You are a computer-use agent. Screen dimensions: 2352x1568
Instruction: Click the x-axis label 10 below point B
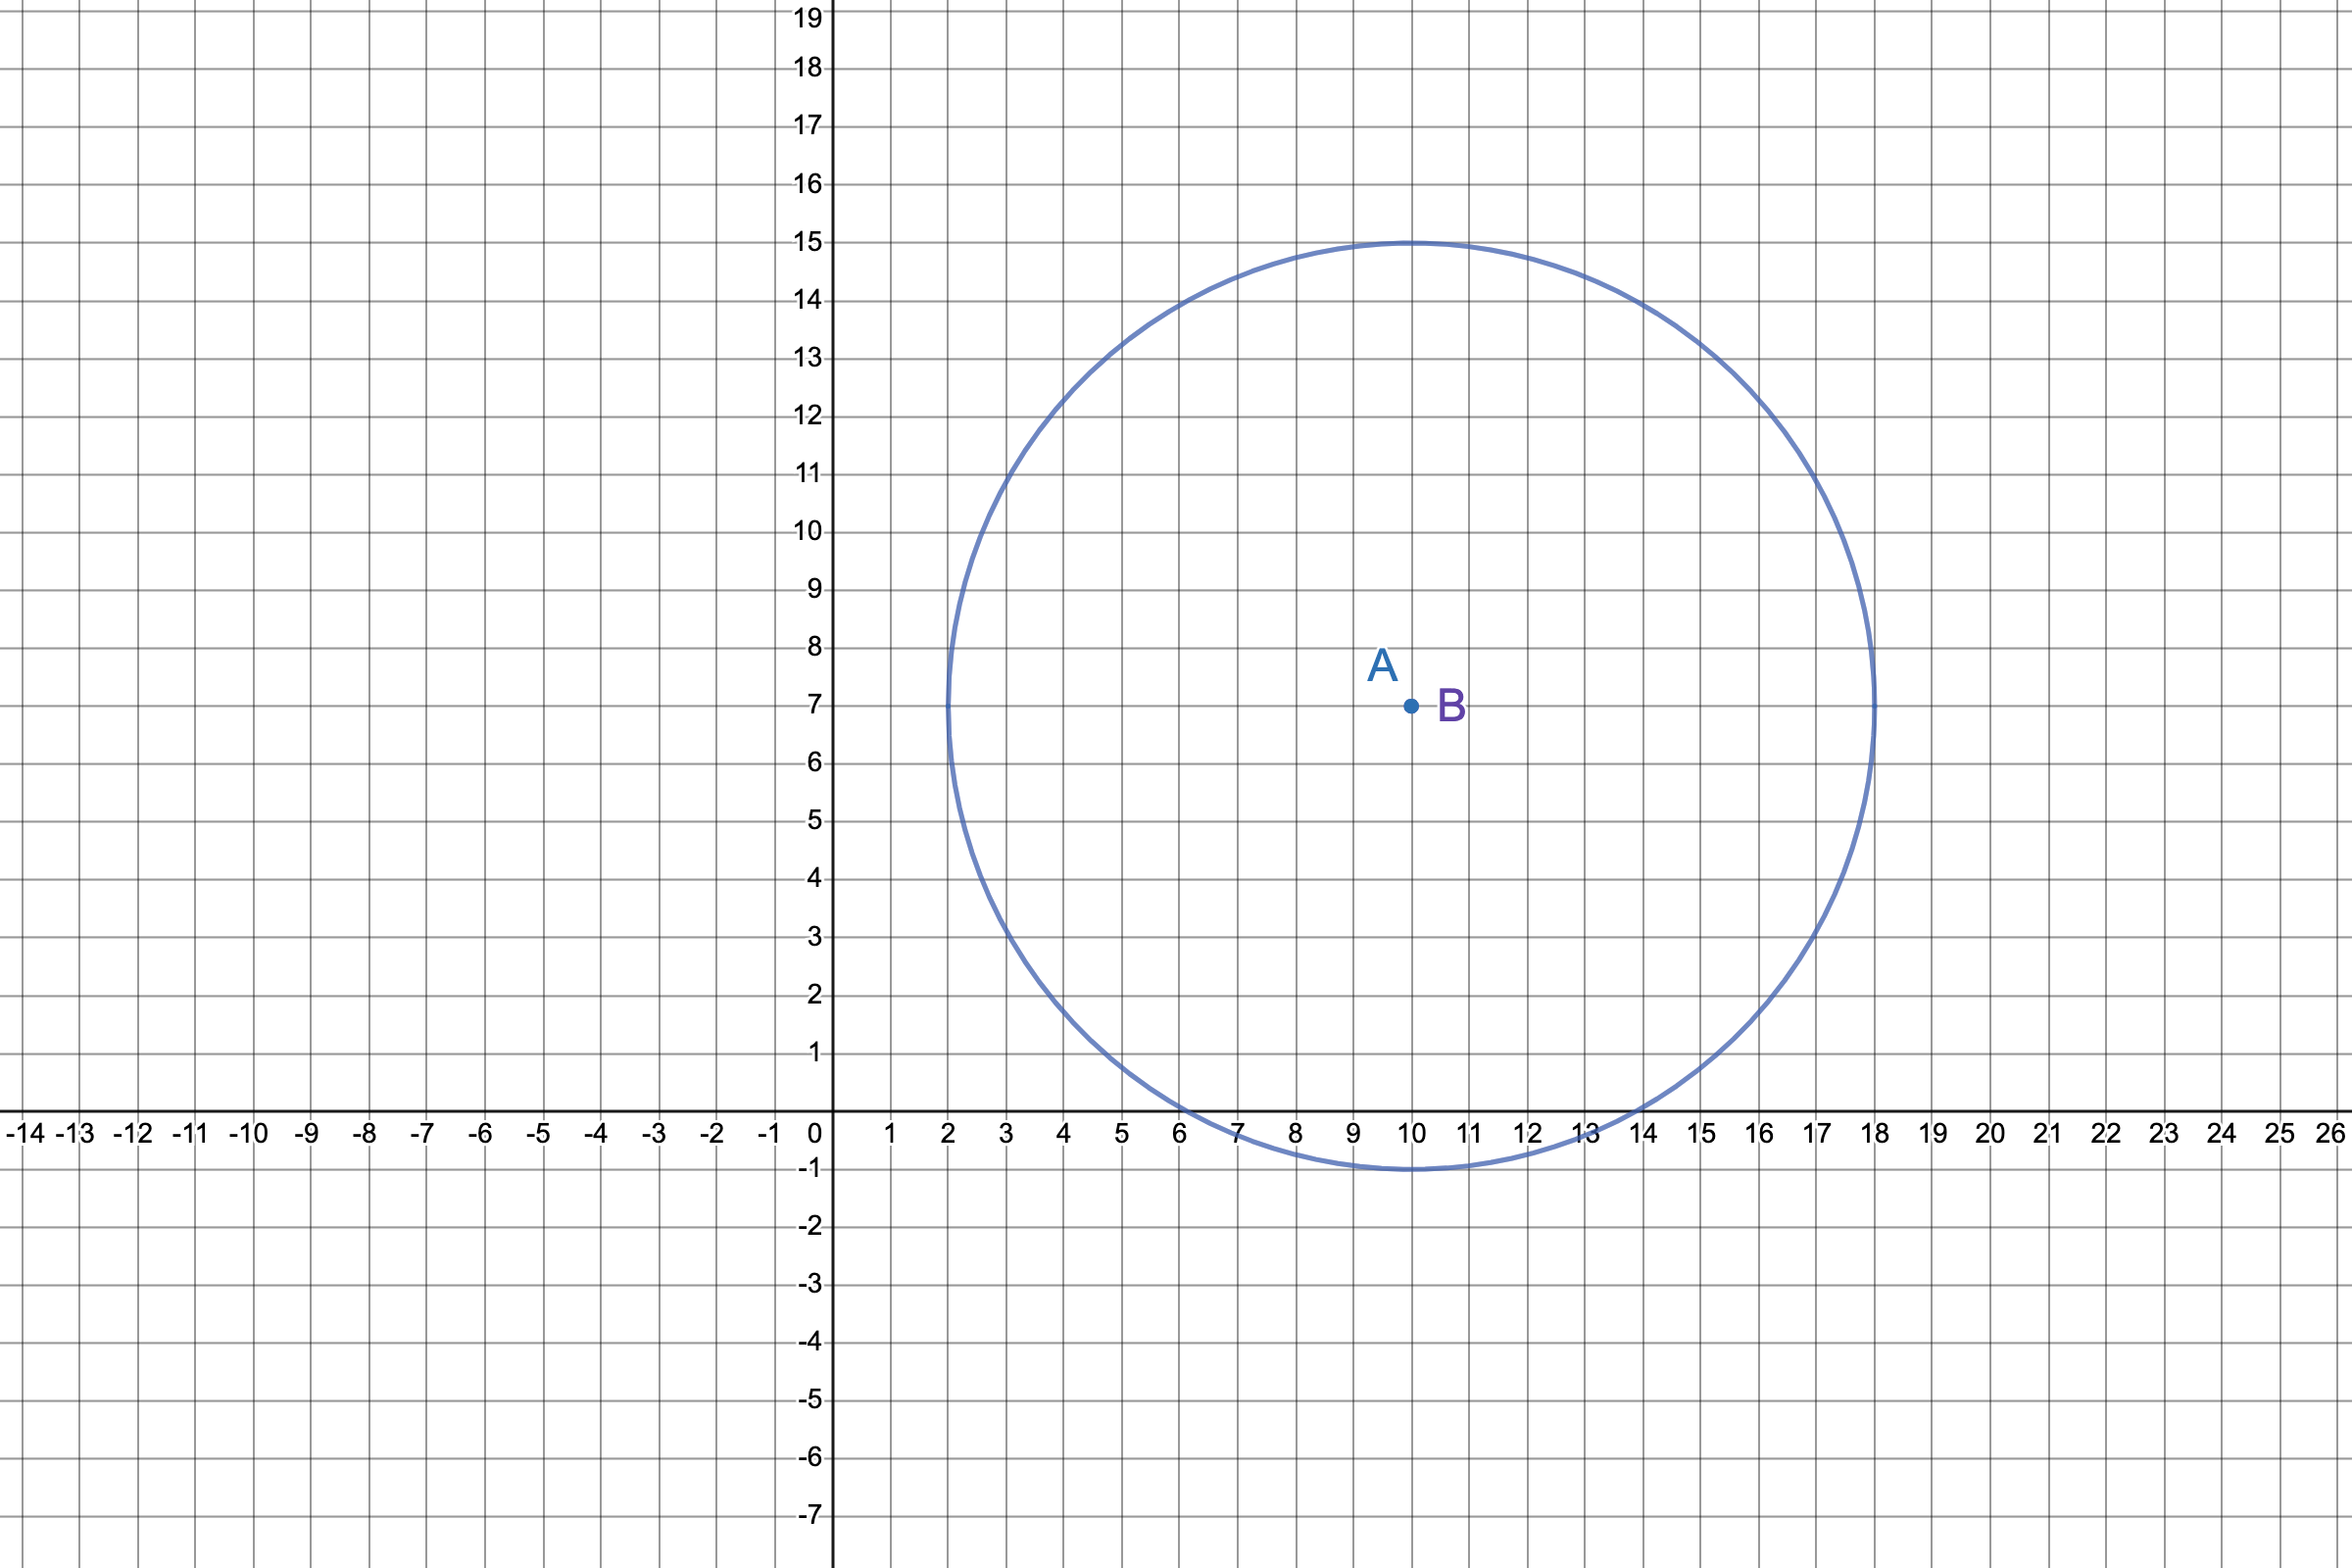[x=1412, y=1131]
